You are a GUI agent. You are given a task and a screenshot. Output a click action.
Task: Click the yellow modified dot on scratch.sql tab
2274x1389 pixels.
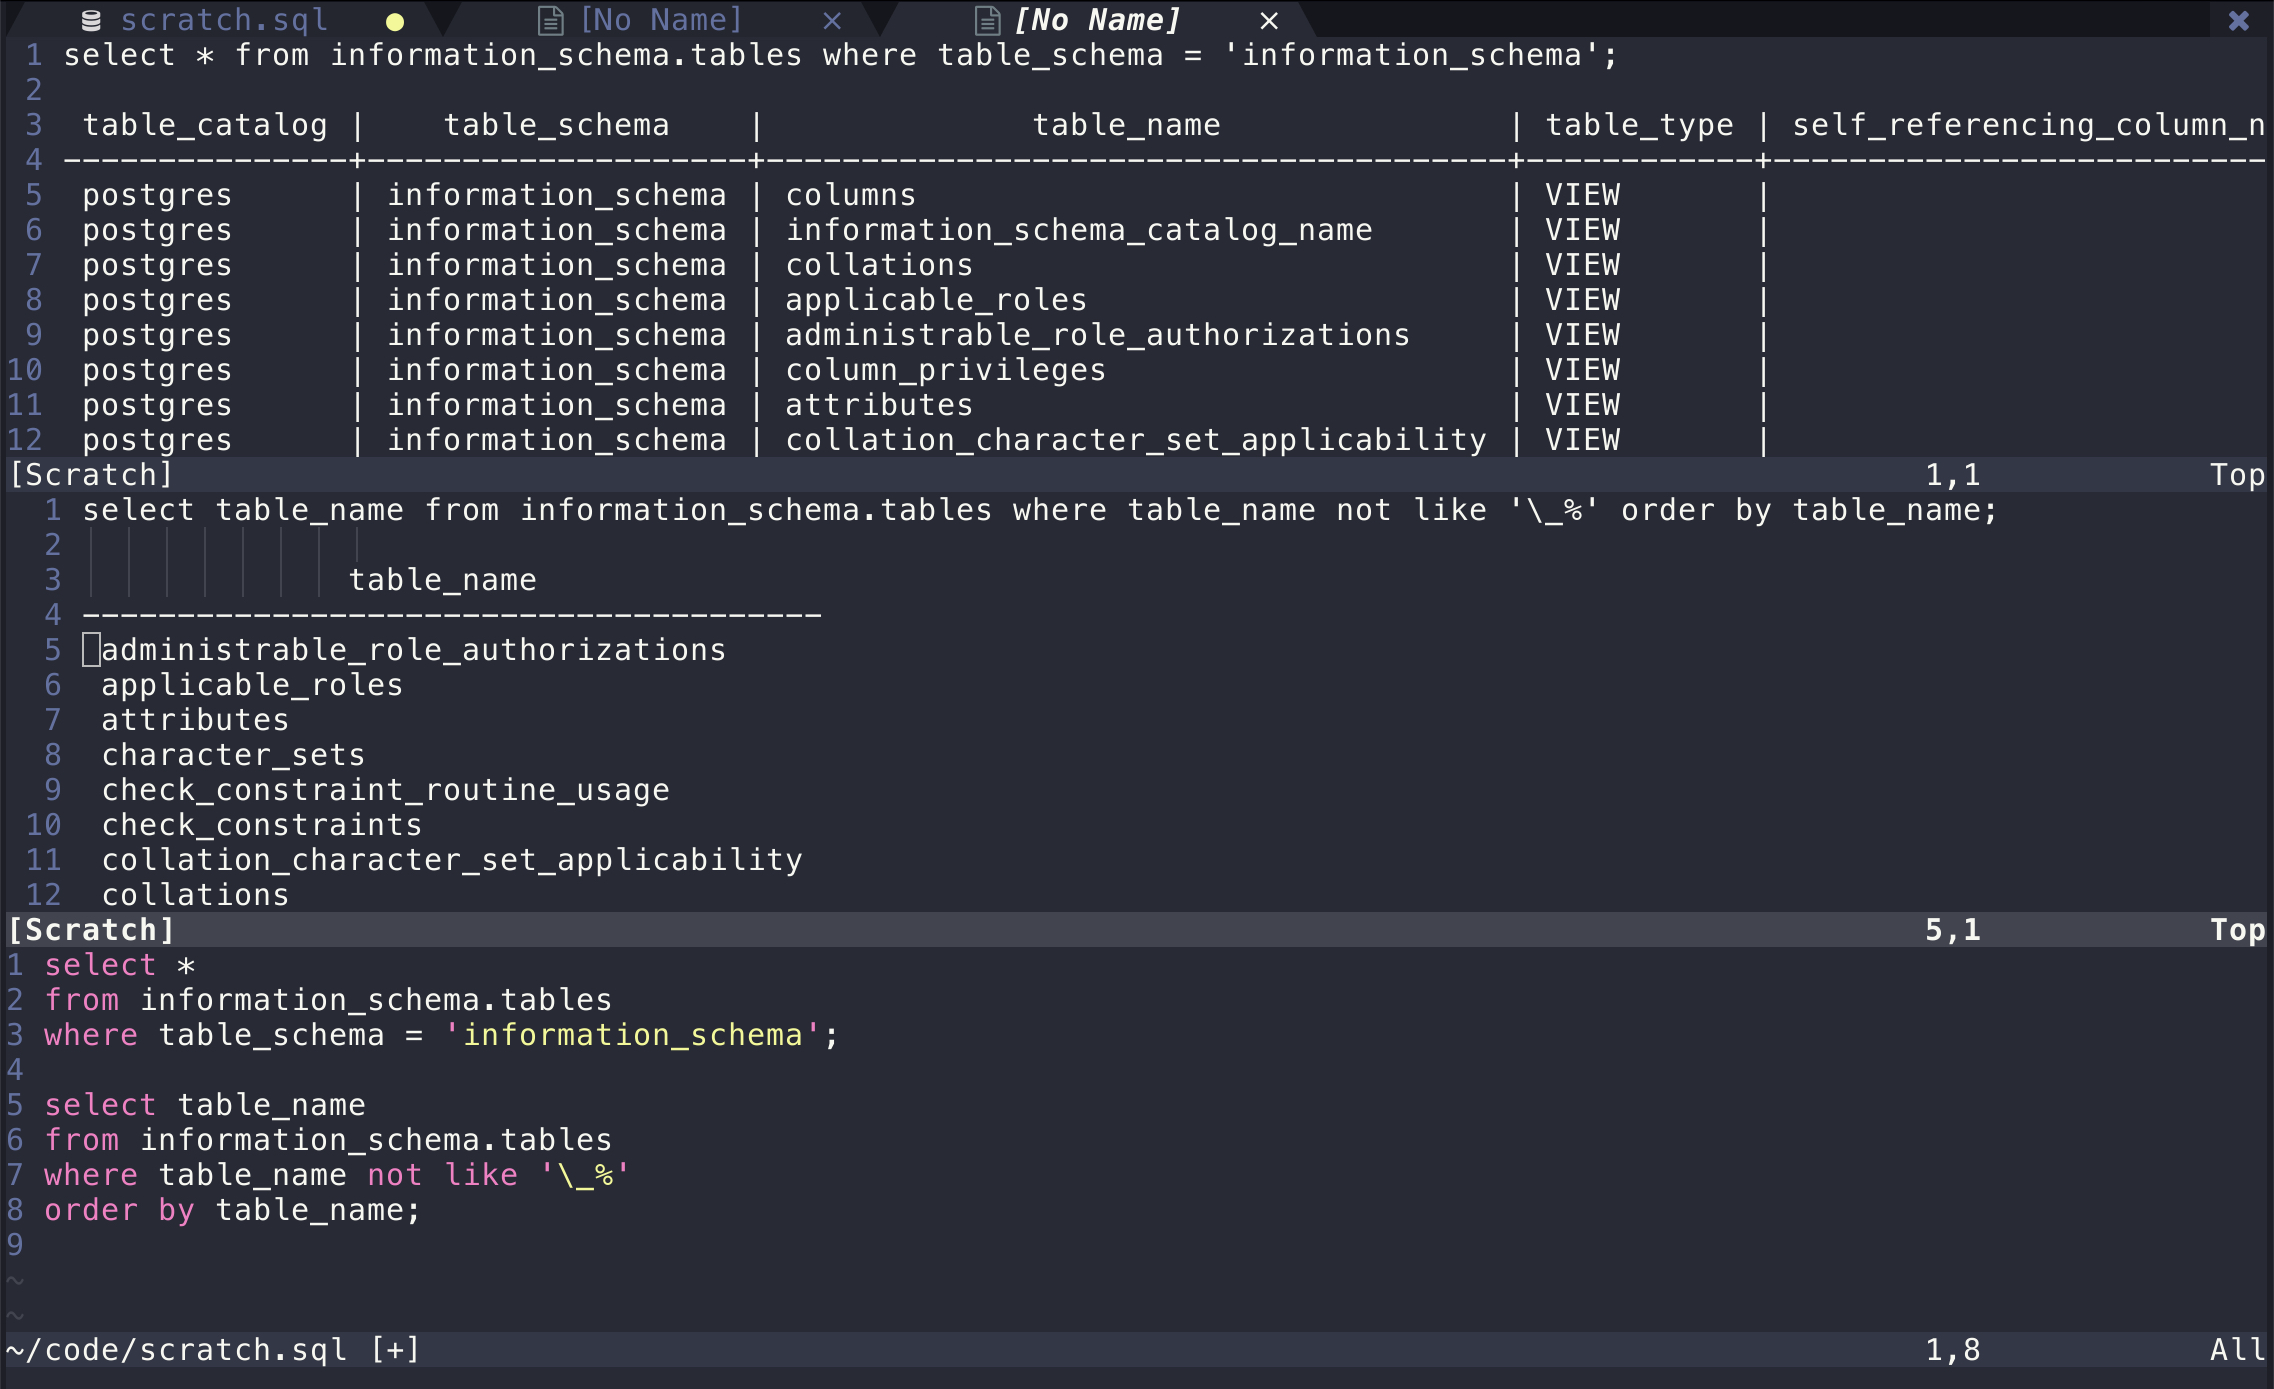[x=395, y=21]
